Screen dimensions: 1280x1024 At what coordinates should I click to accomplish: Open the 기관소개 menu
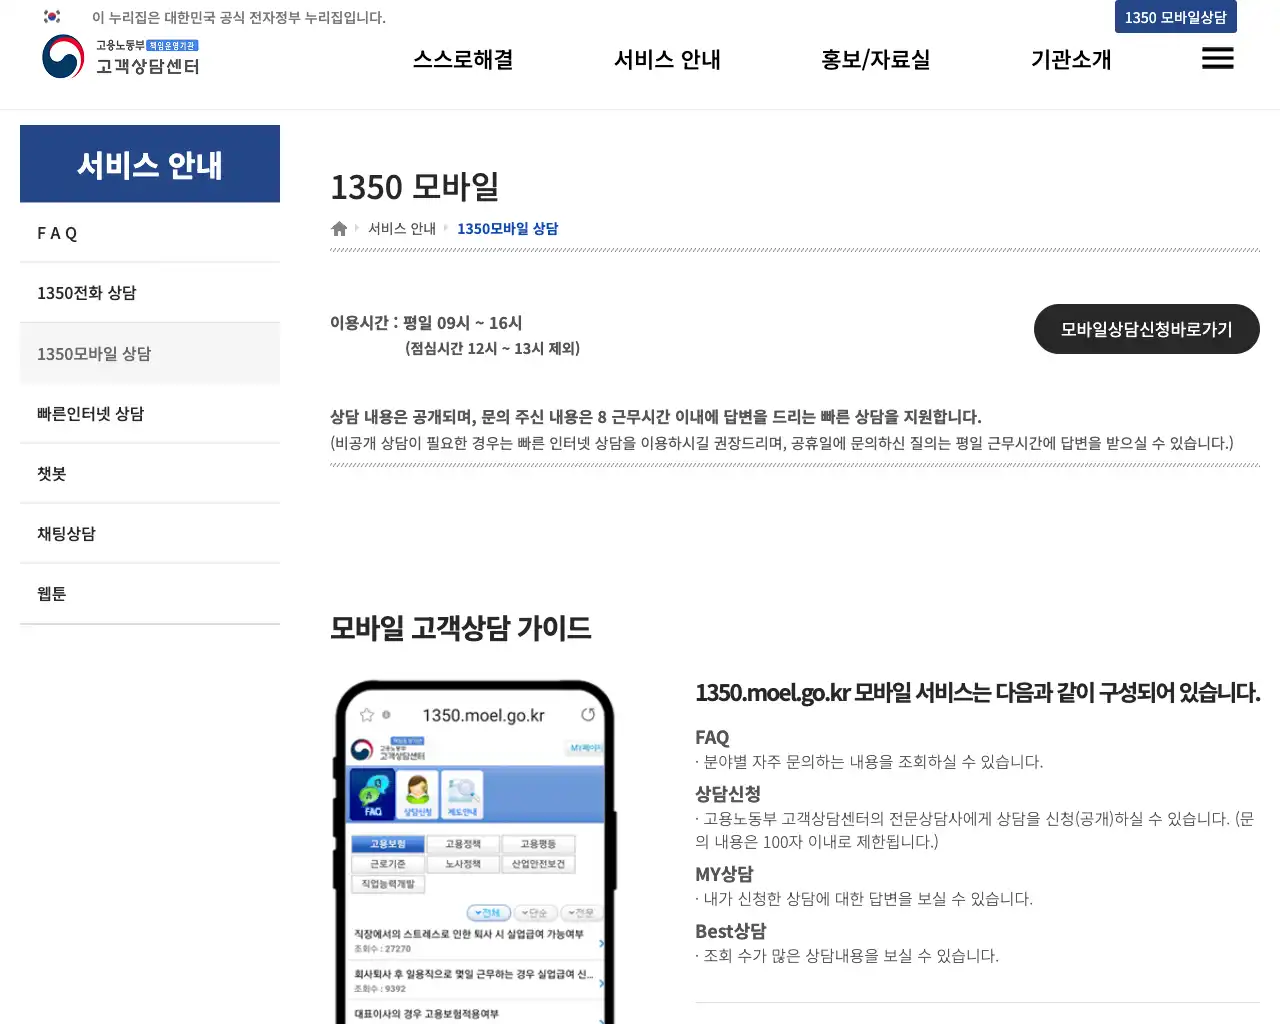point(1070,59)
